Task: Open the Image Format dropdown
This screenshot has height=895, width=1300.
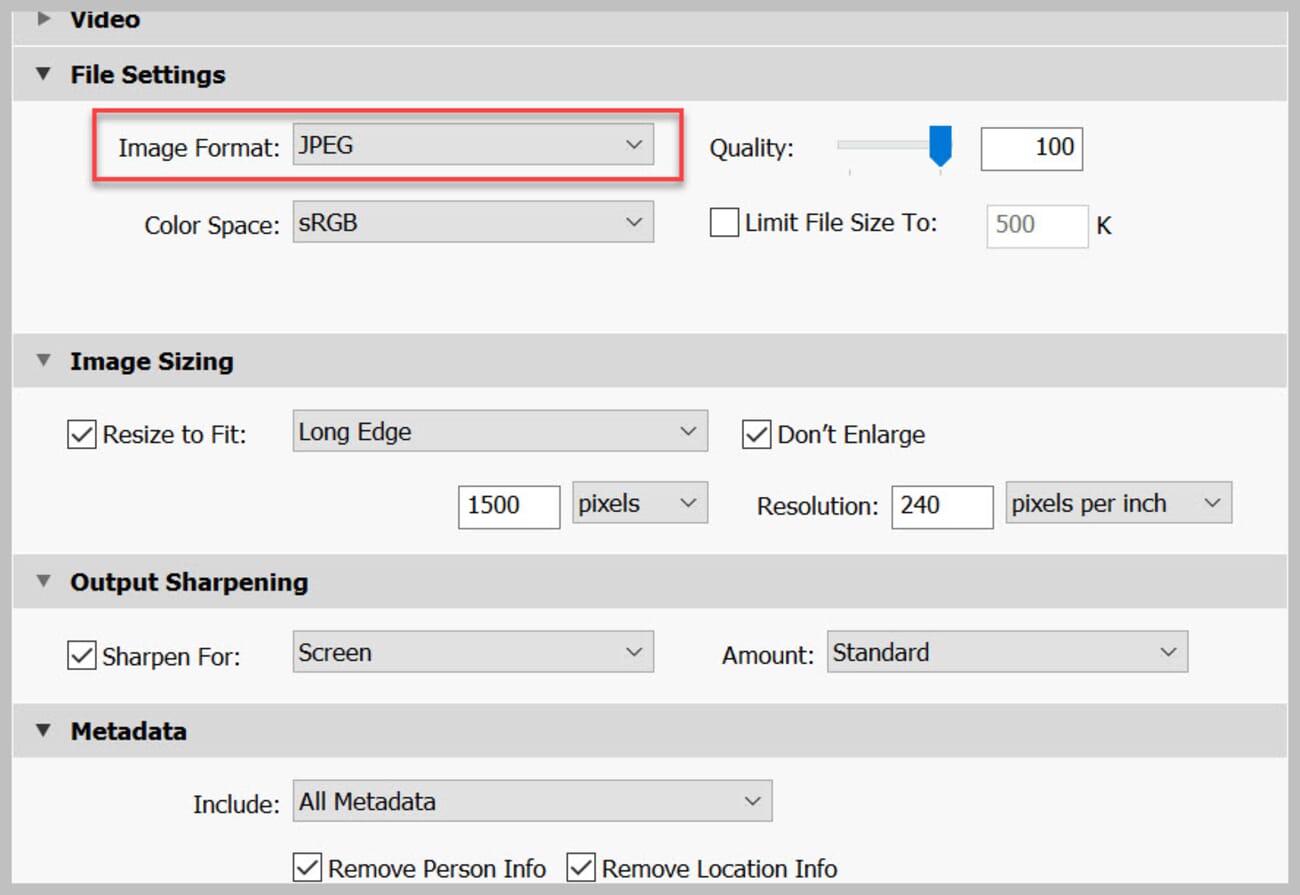Action: pyautogui.click(x=473, y=145)
